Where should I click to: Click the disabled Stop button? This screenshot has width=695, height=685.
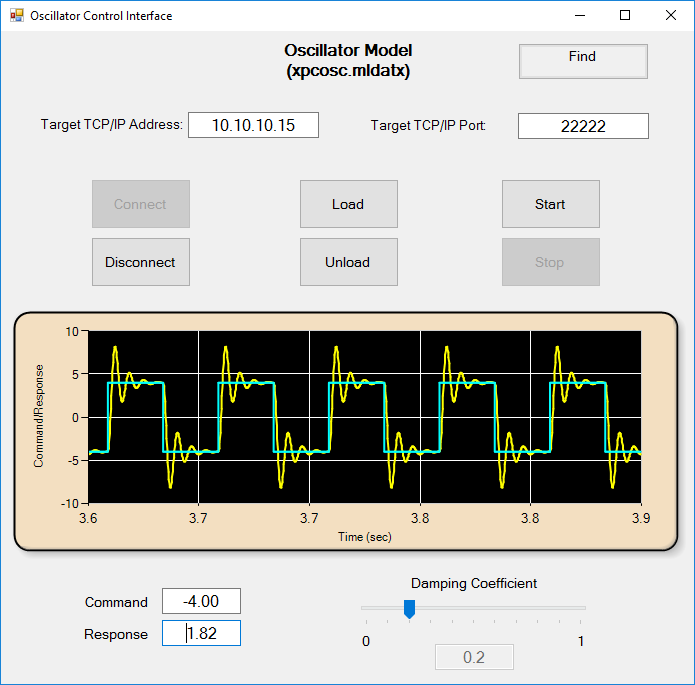tap(551, 262)
